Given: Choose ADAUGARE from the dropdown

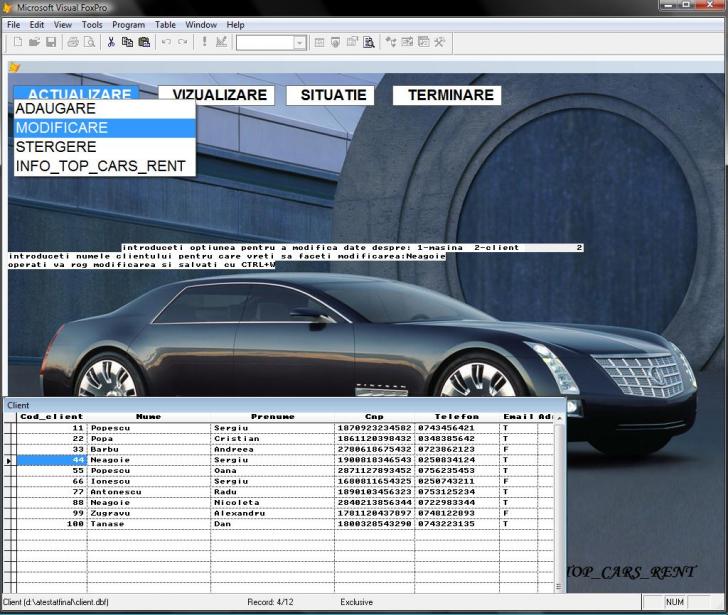Looking at the screenshot, I should tap(105, 109).
